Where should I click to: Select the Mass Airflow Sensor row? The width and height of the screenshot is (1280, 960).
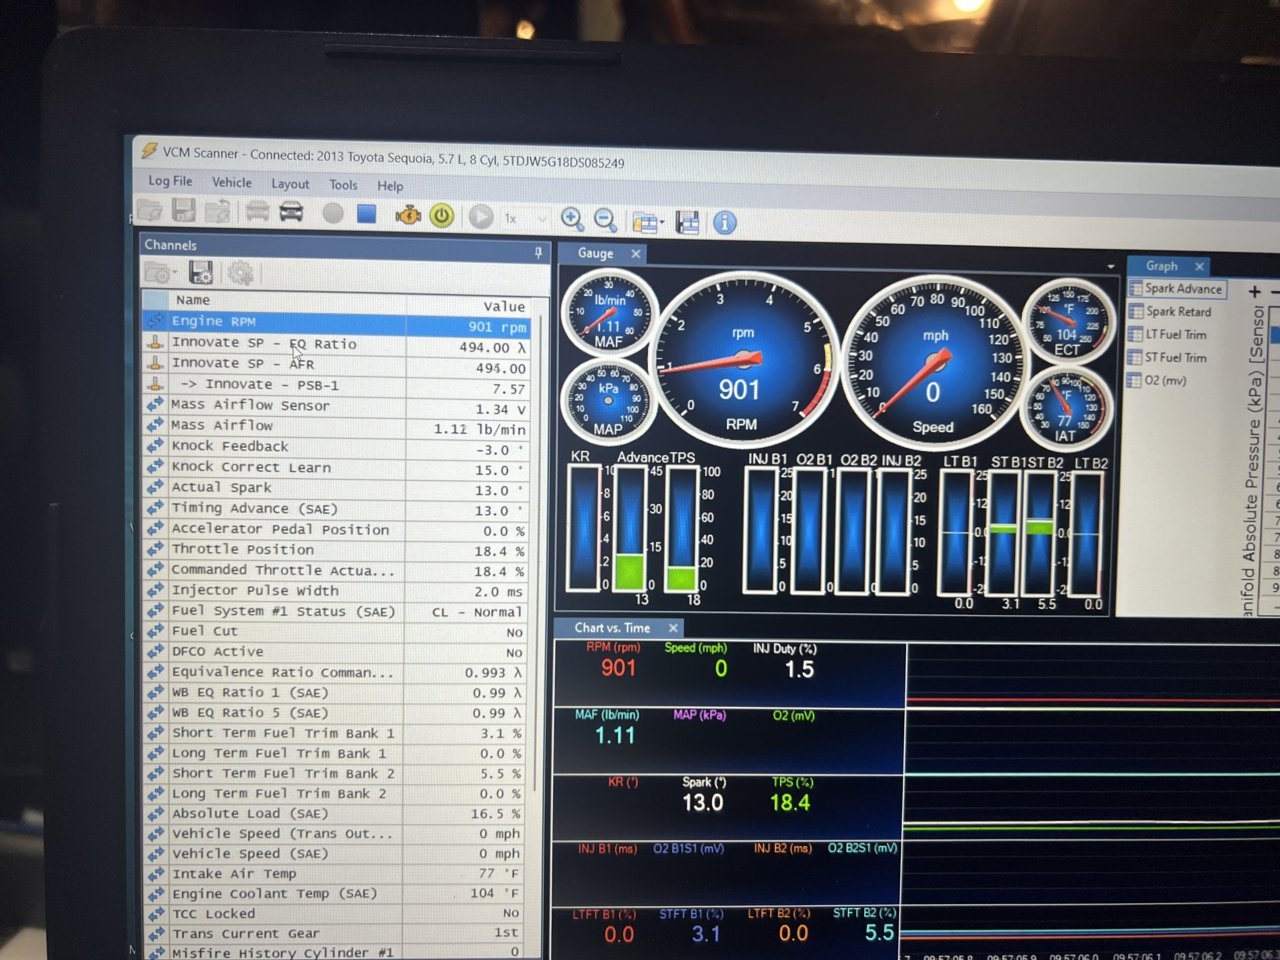(x=336, y=407)
